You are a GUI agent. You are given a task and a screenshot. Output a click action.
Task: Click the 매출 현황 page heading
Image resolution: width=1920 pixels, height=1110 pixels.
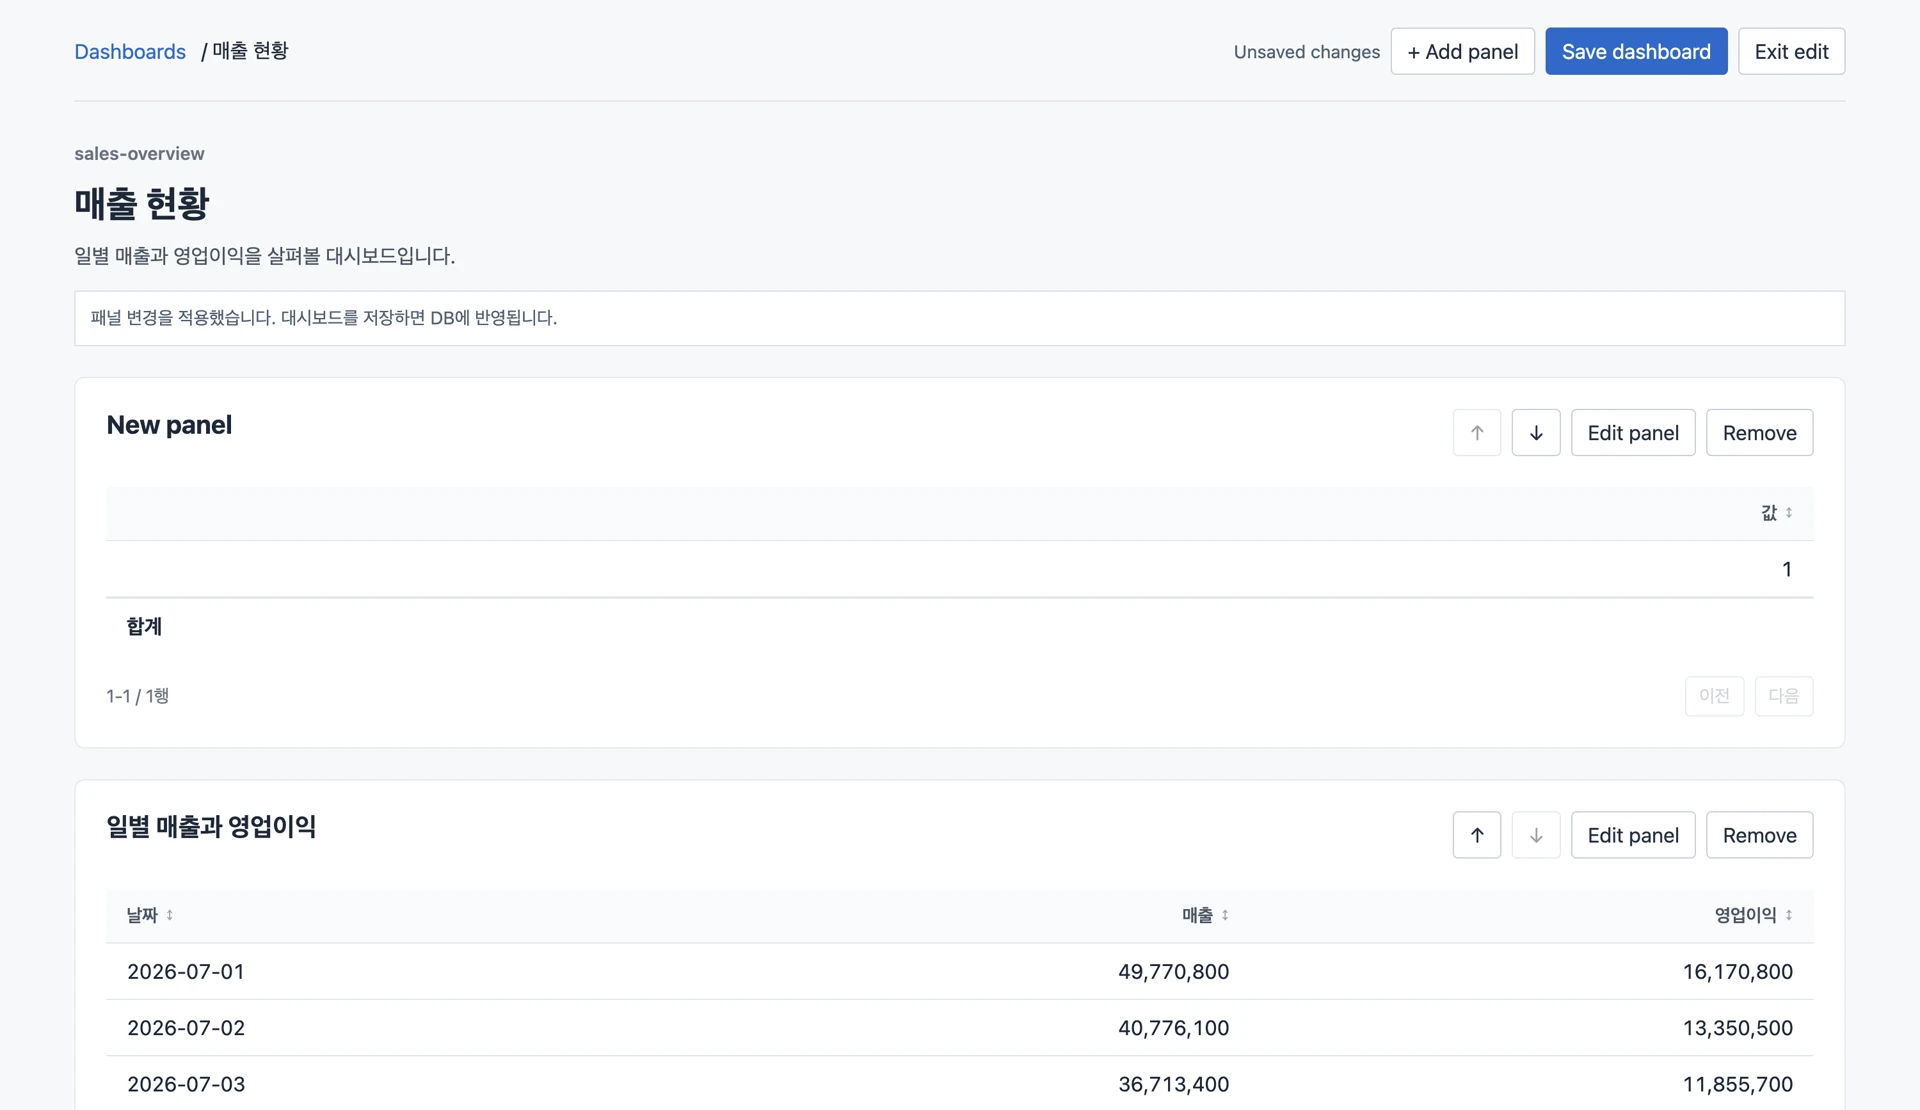point(141,204)
